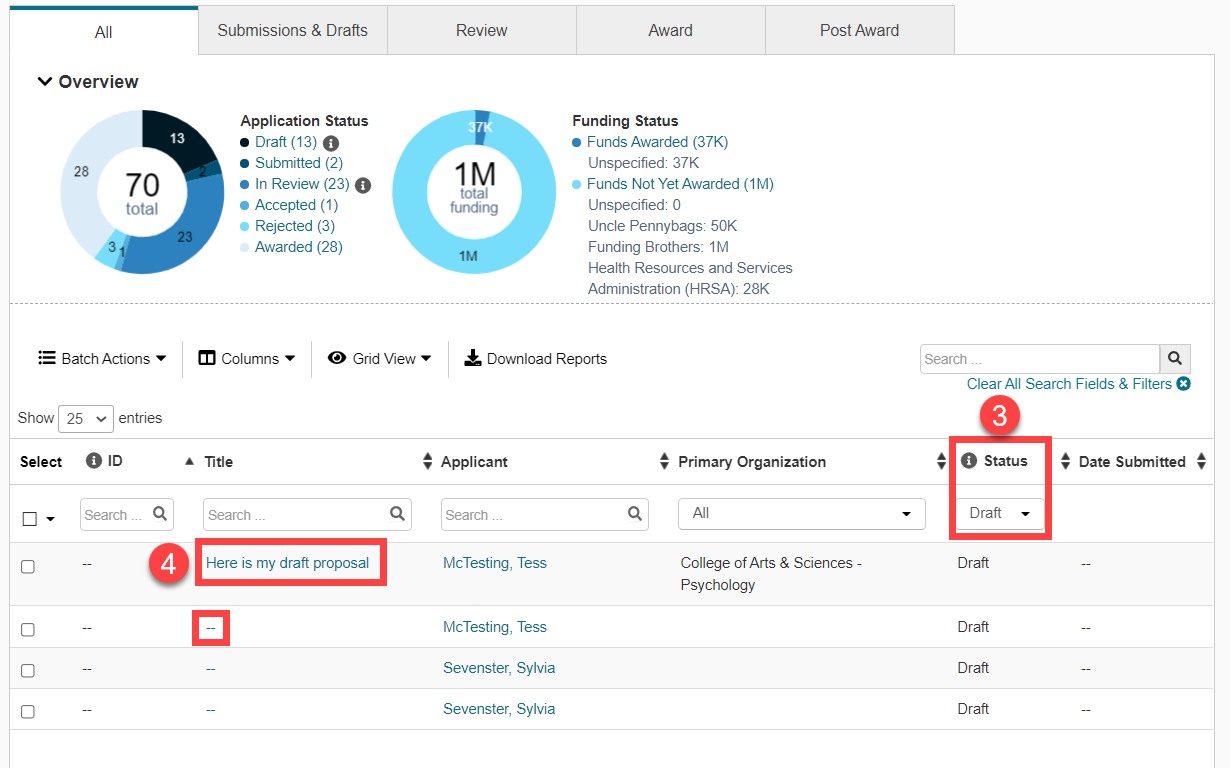This screenshot has width=1230, height=768.
Task: Click the Columns panel icon
Action: coord(207,358)
